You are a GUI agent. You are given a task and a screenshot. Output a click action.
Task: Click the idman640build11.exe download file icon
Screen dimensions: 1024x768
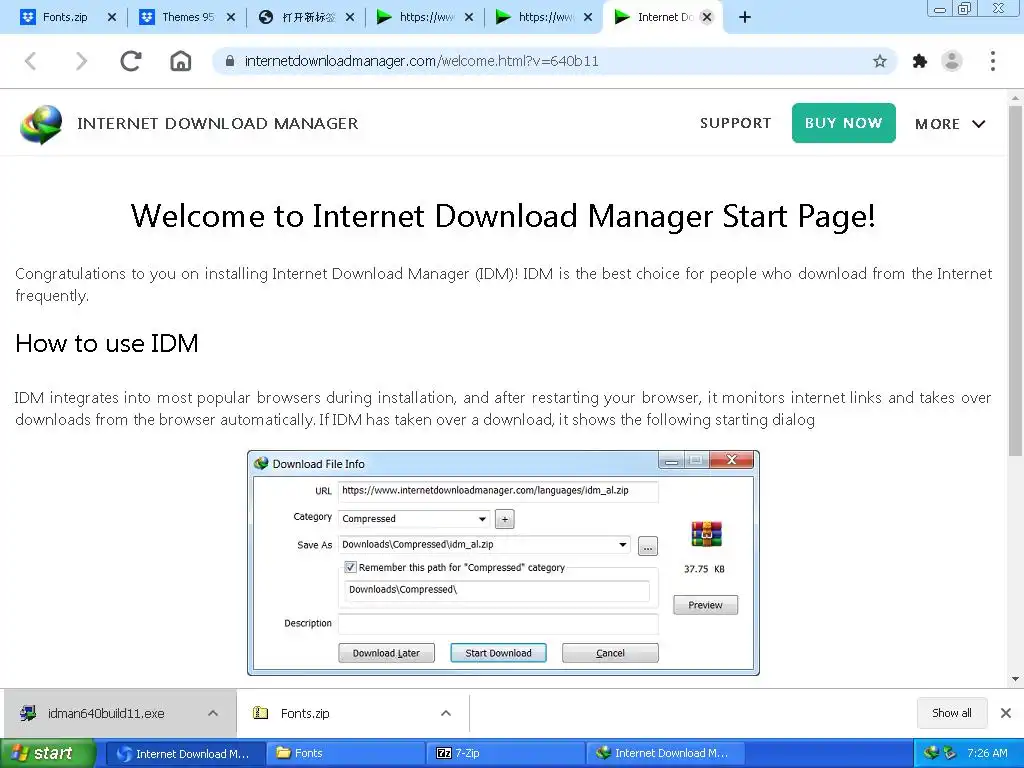pos(28,713)
